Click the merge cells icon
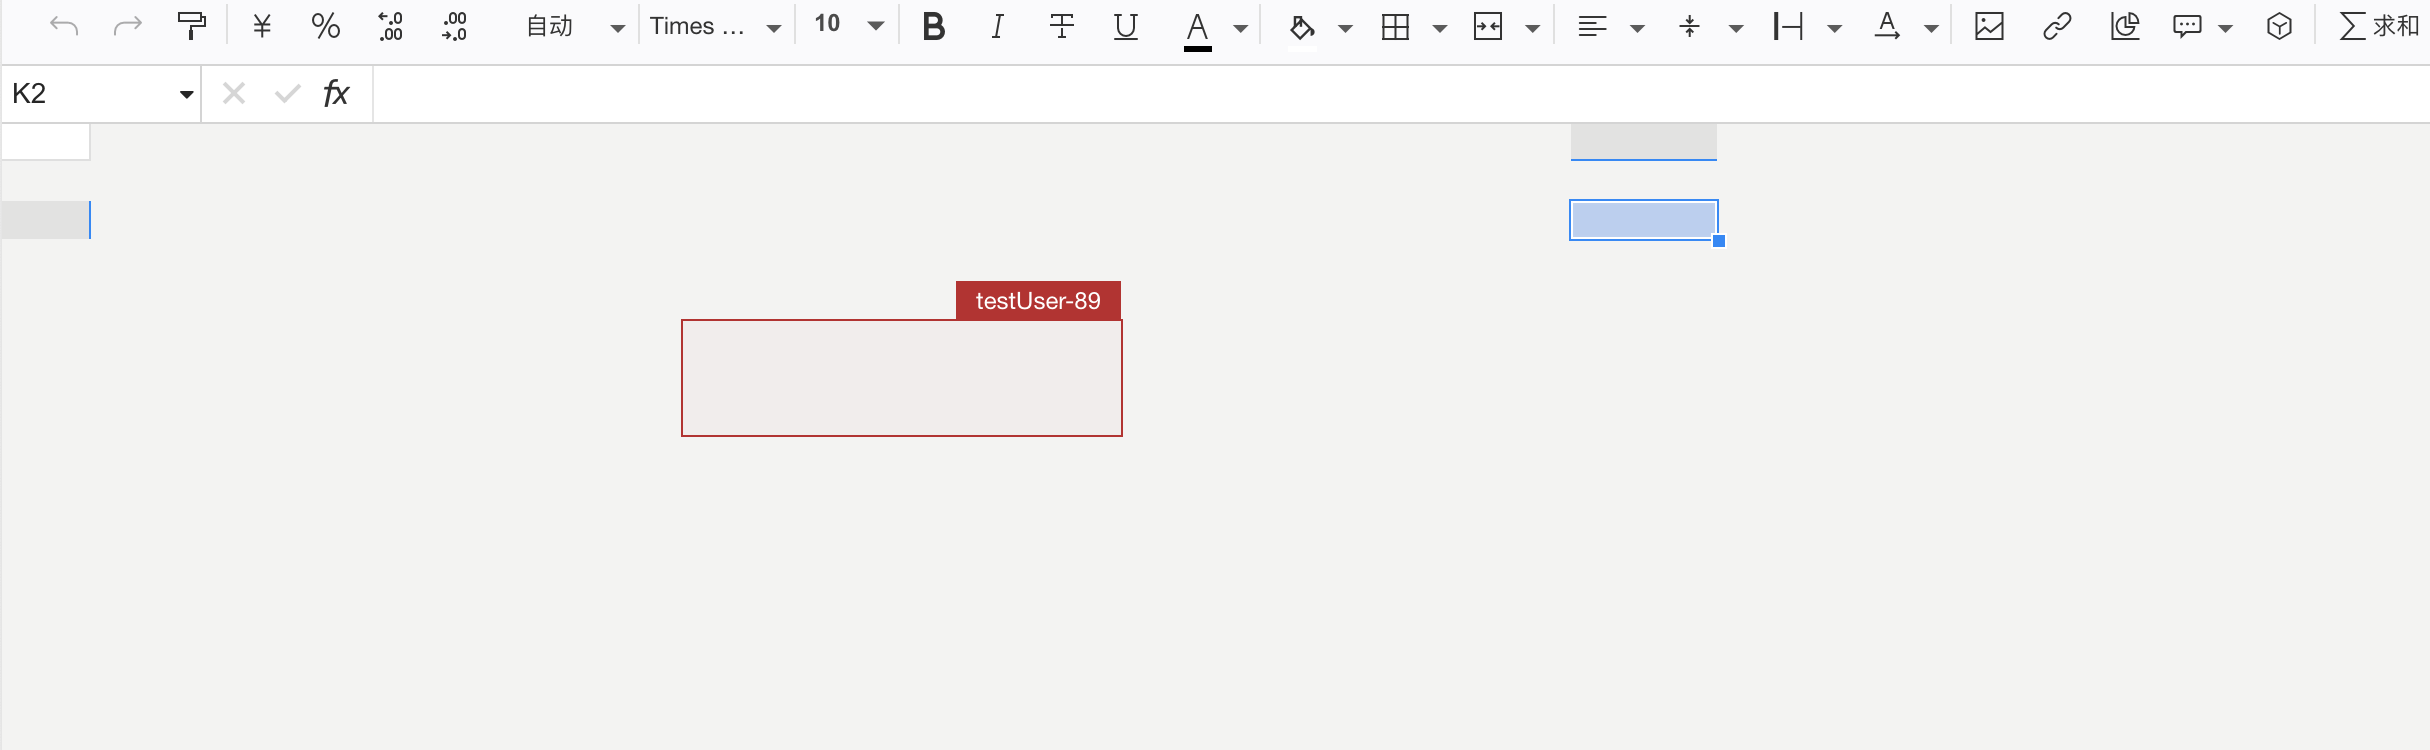The width and height of the screenshot is (2430, 750). pyautogui.click(x=1488, y=27)
